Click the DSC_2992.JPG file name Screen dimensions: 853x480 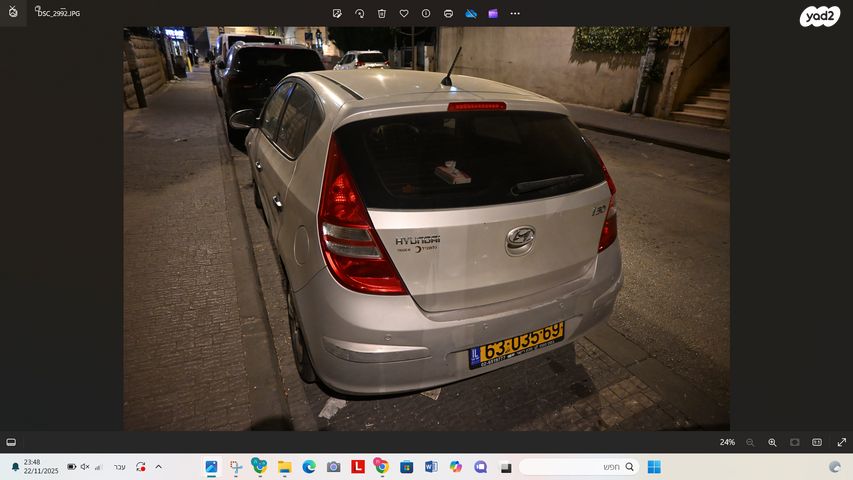58,15
